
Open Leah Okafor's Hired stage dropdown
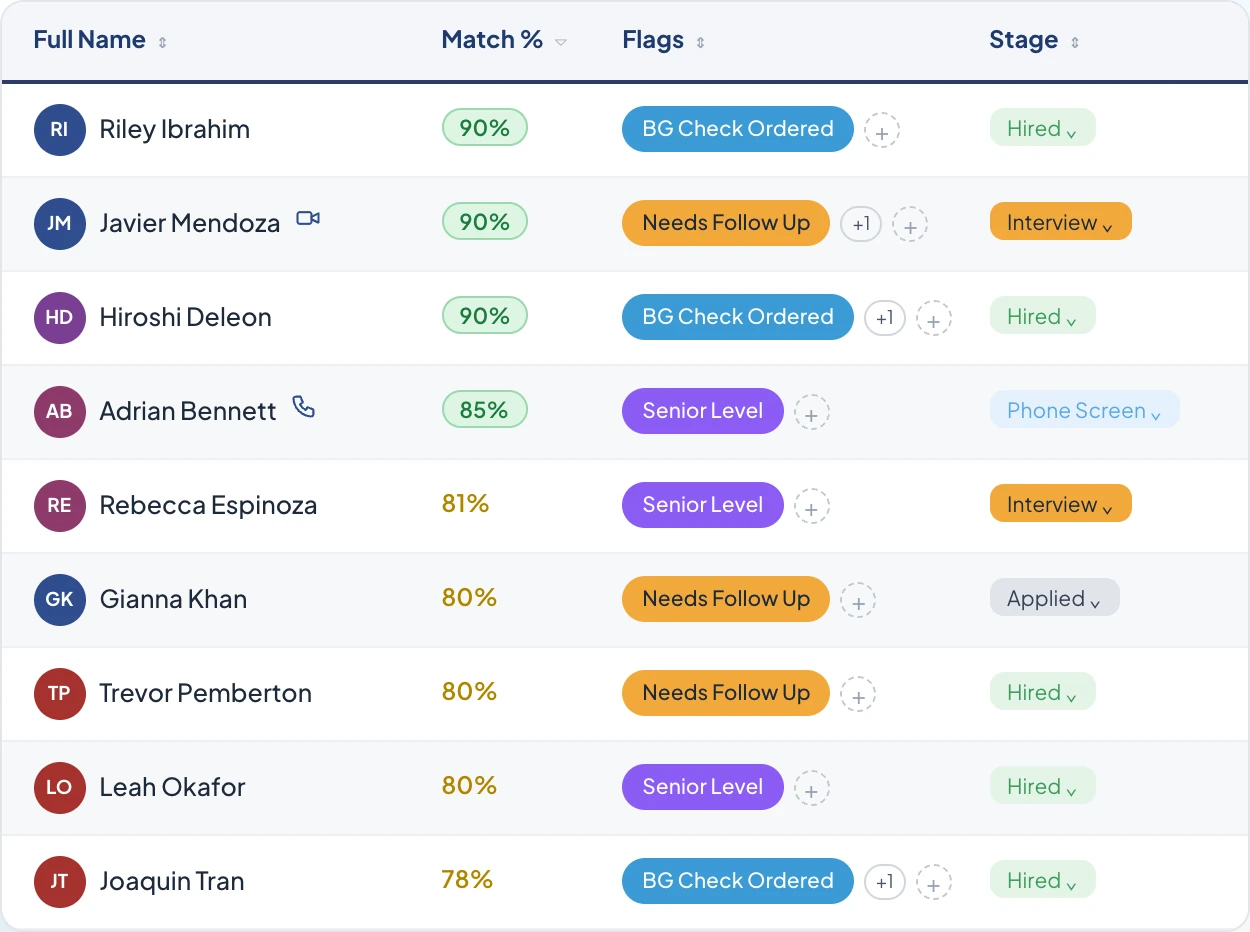[x=1043, y=786]
